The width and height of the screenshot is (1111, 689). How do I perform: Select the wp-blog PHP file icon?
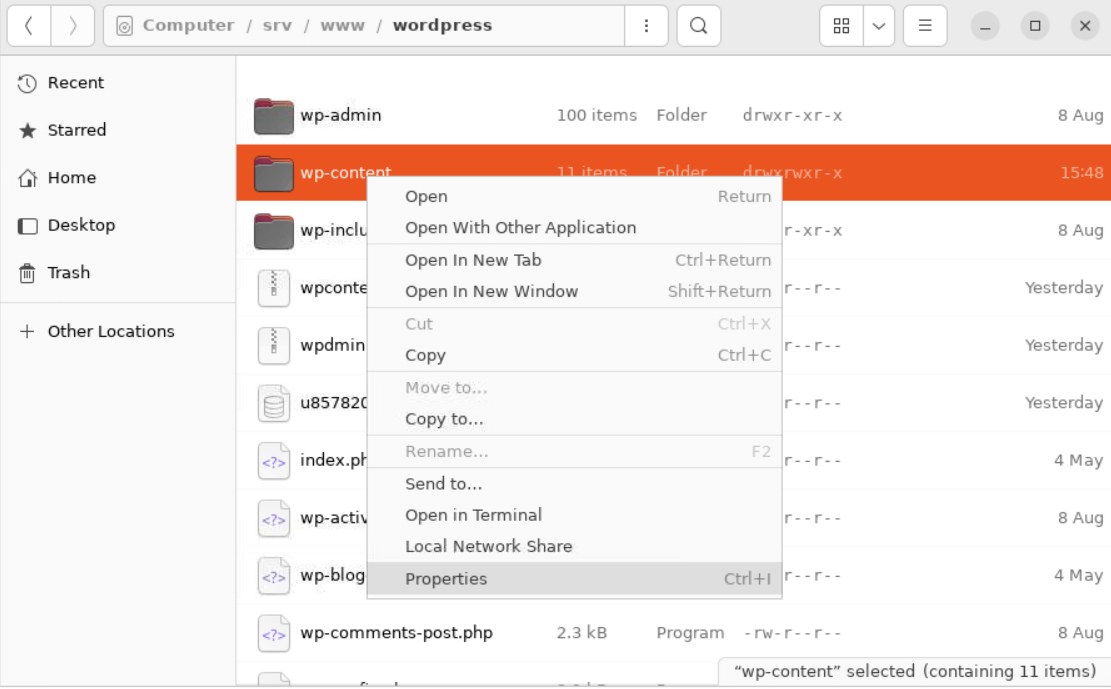point(273,576)
